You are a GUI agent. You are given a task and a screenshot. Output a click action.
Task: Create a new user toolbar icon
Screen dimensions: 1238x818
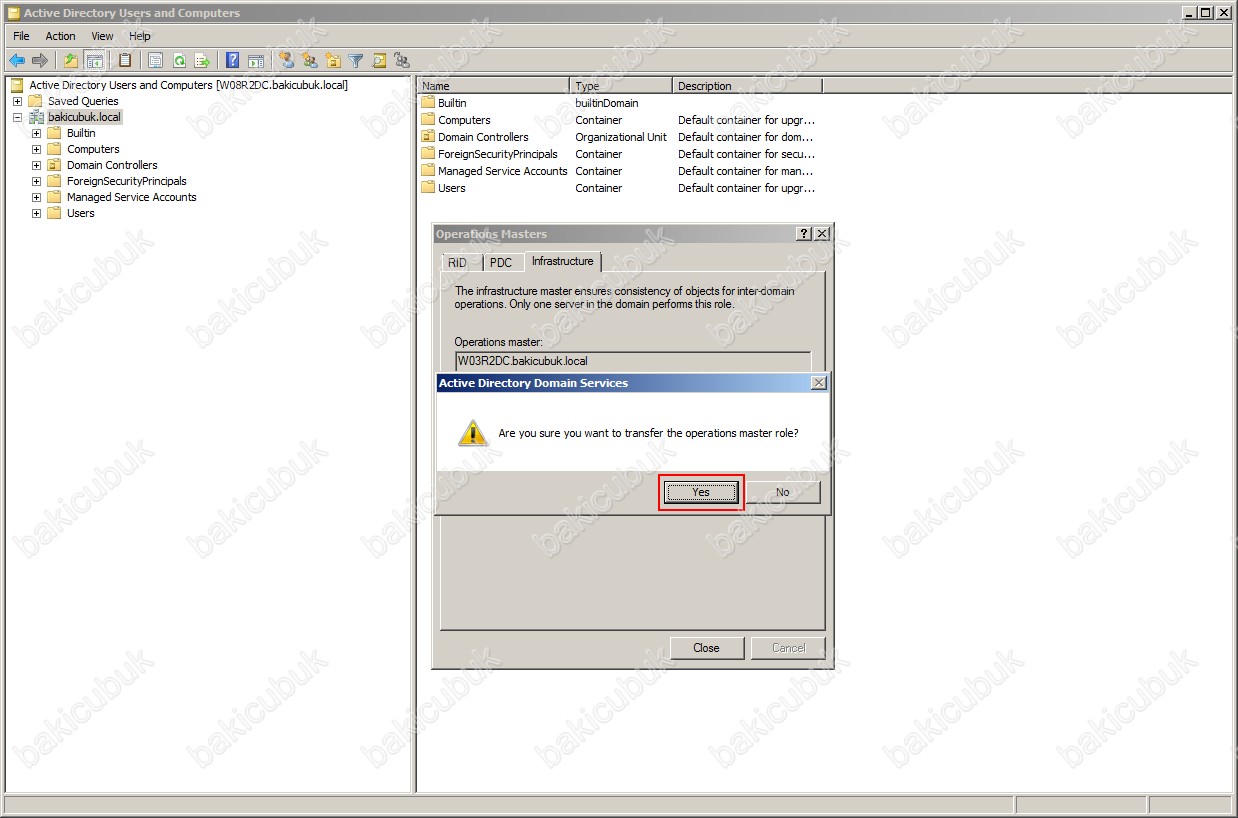(287, 61)
